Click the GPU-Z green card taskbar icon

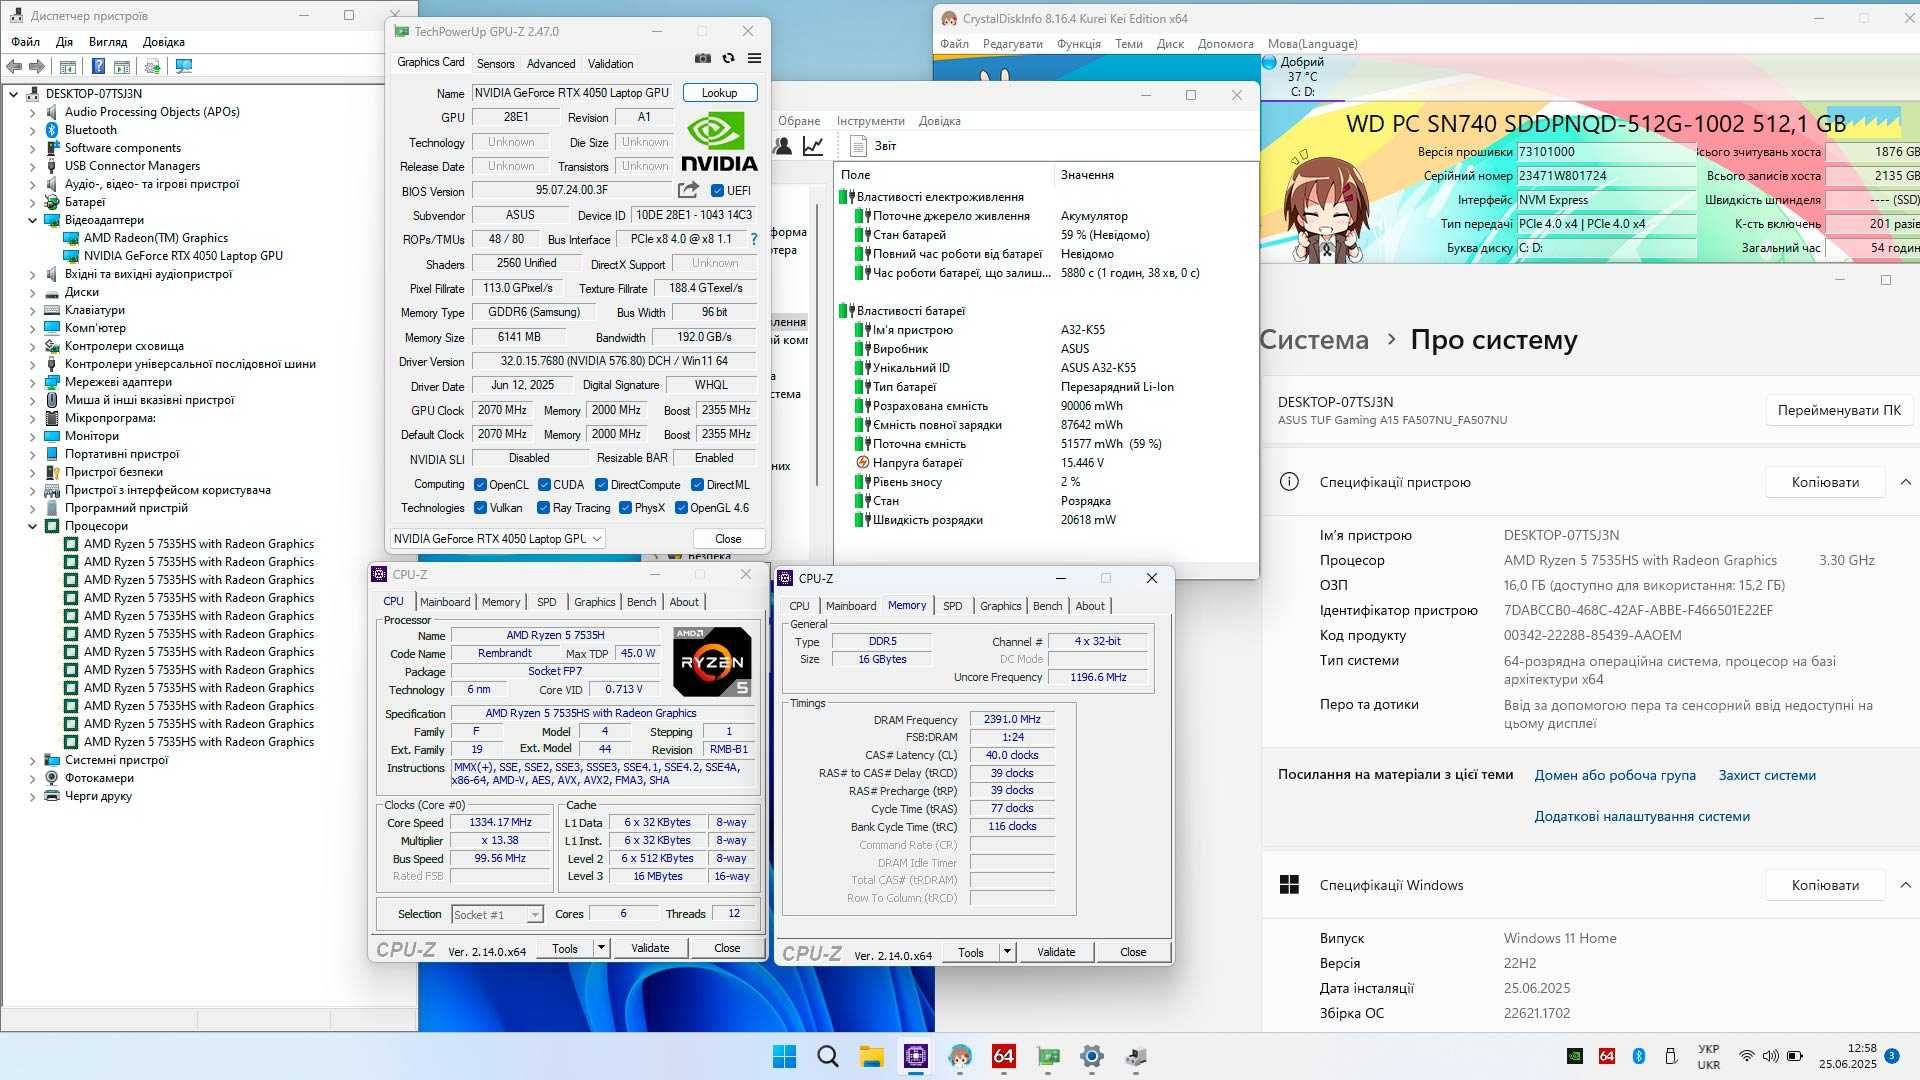pos(1048,1056)
